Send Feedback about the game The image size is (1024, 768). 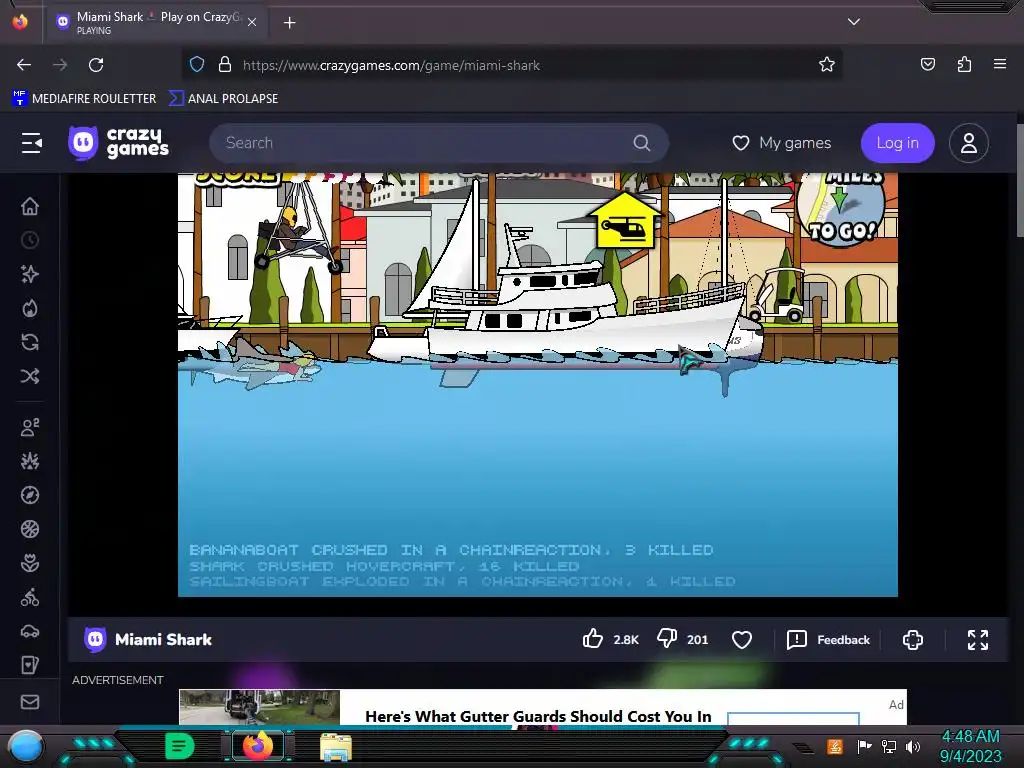tap(828, 639)
